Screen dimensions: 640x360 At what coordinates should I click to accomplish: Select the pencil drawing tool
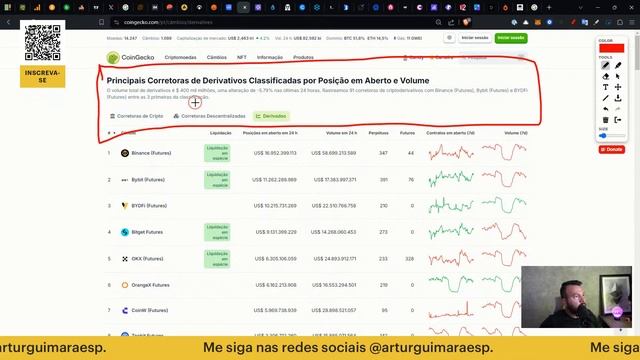605,65
